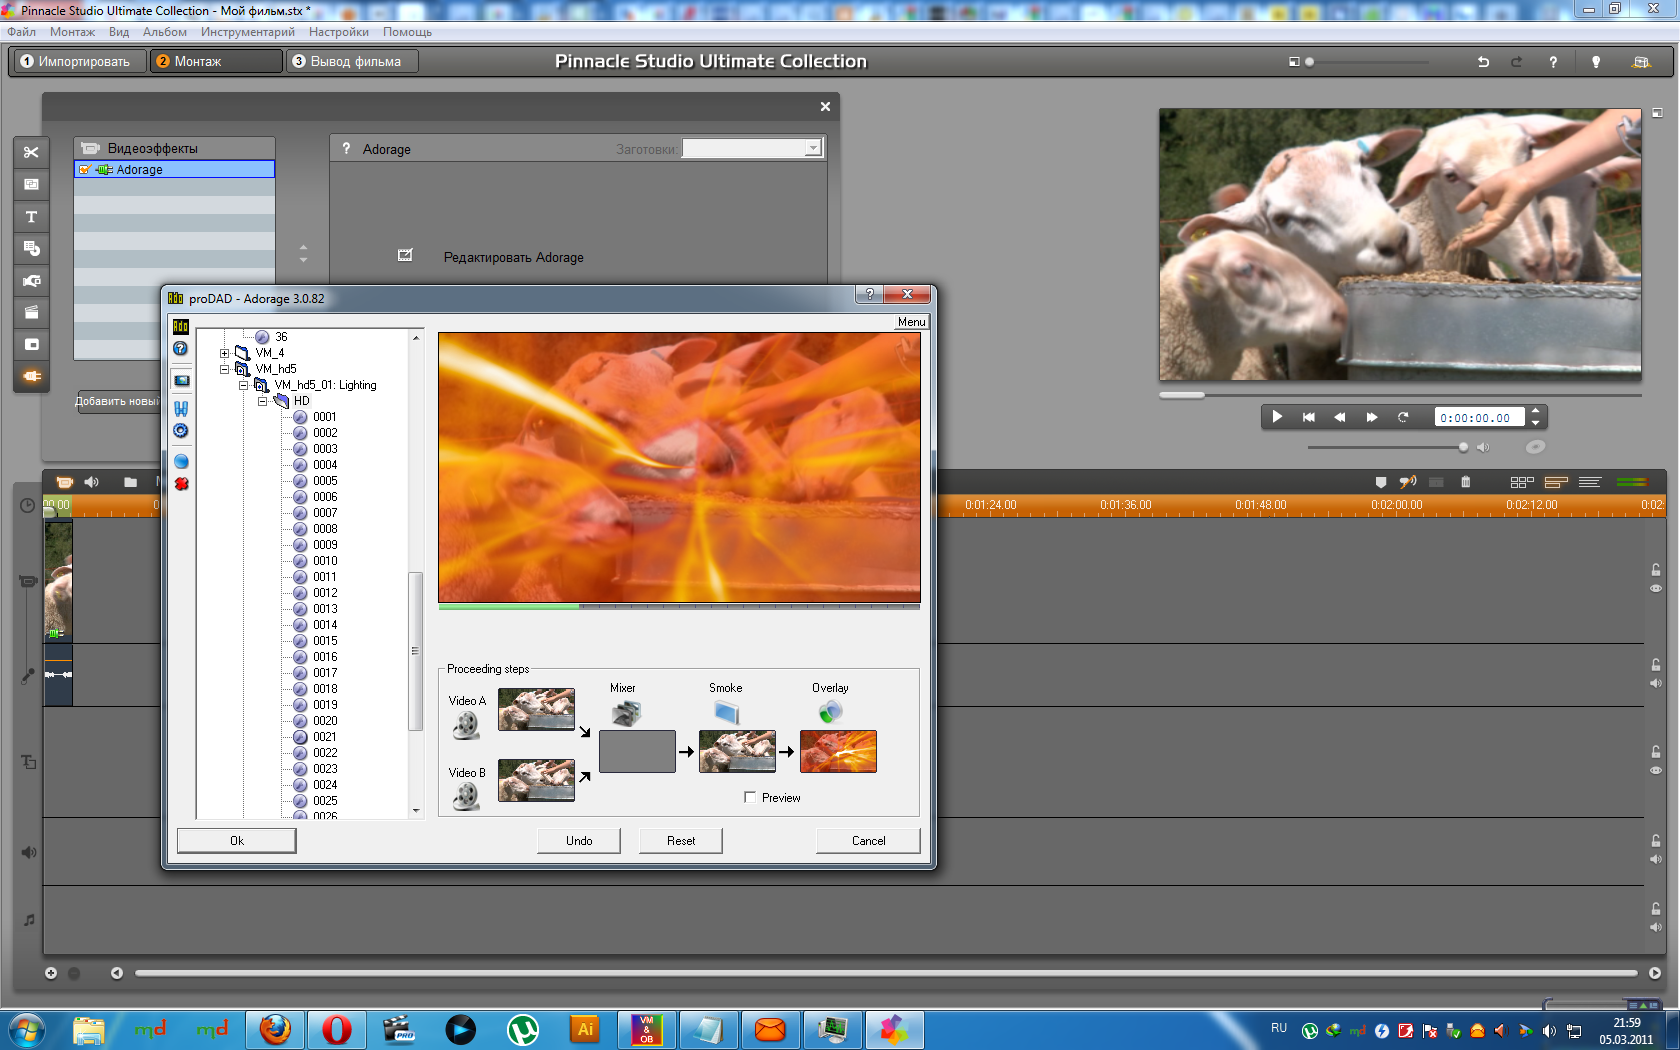The width and height of the screenshot is (1680, 1050).
Task: Click the Mixer icon in proceeding steps
Action: [626, 713]
